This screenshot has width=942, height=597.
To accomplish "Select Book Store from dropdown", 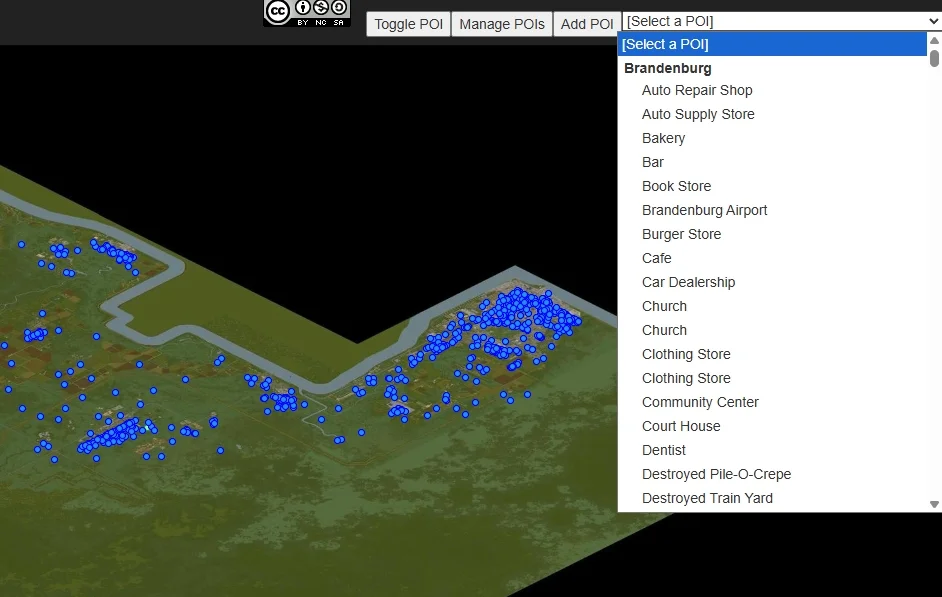I will coord(773,186).
